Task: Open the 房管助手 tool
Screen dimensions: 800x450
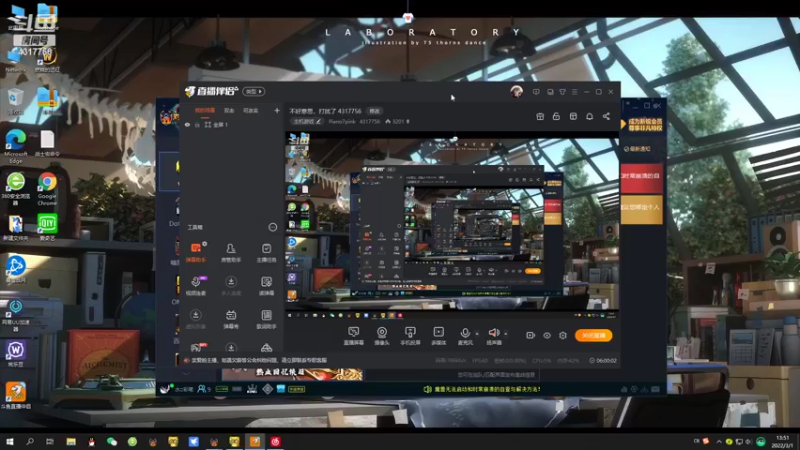Action: [x=231, y=252]
